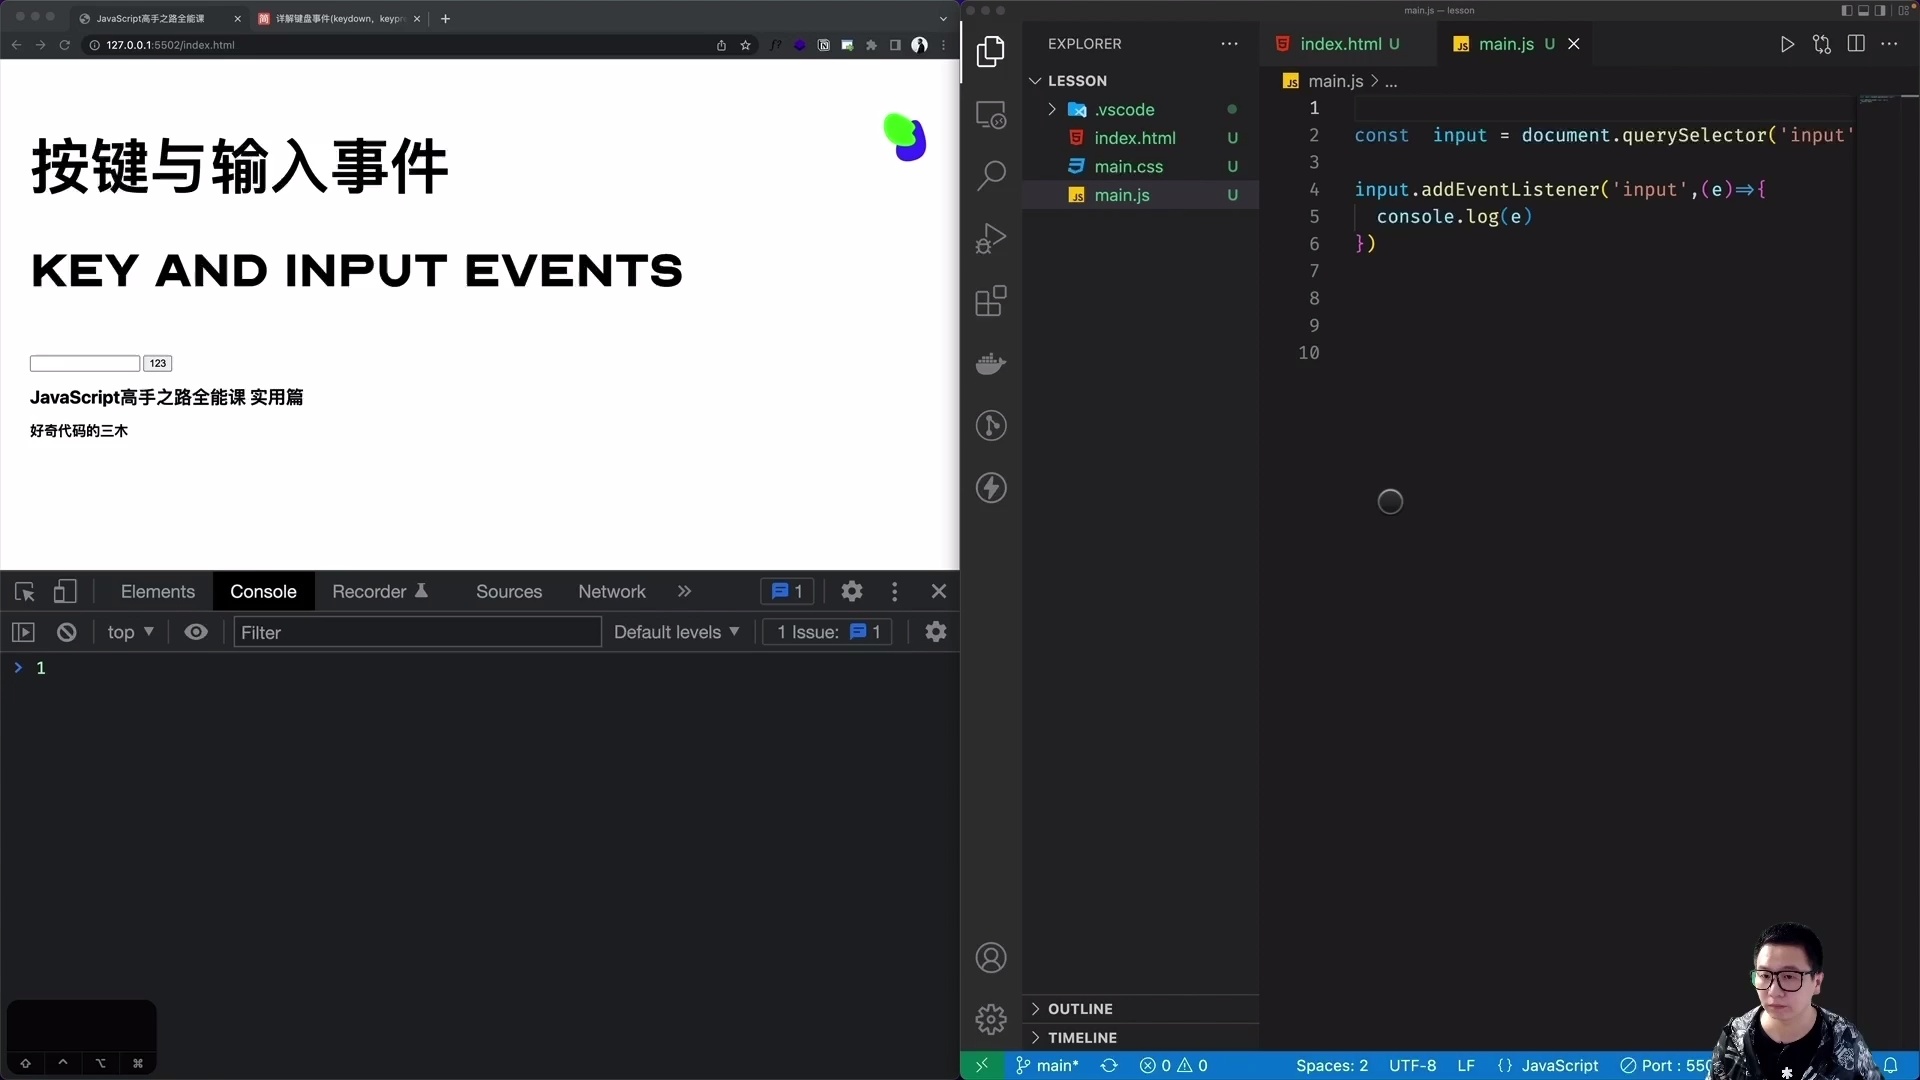This screenshot has width=1920, height=1080.
Task: Open the Explorer panel in VS Code
Action: [991, 51]
